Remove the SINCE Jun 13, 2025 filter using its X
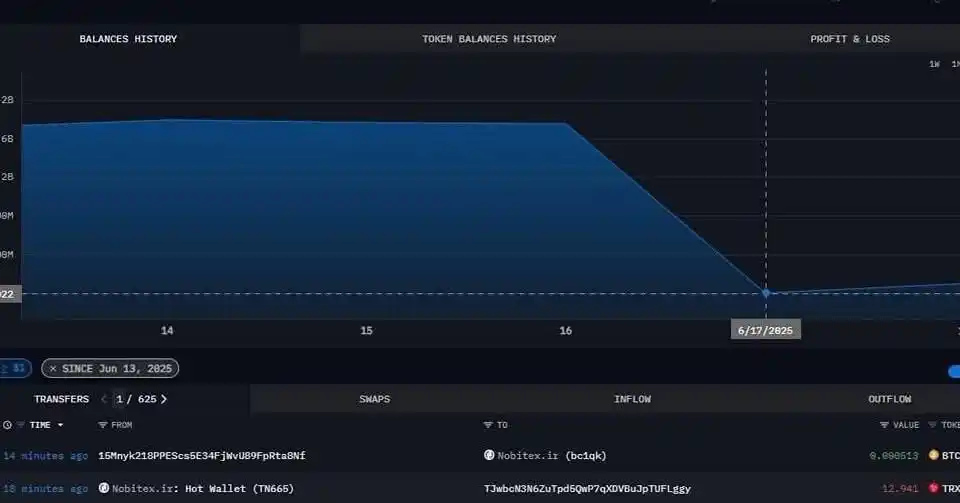The width and height of the screenshot is (960, 503). 53,368
